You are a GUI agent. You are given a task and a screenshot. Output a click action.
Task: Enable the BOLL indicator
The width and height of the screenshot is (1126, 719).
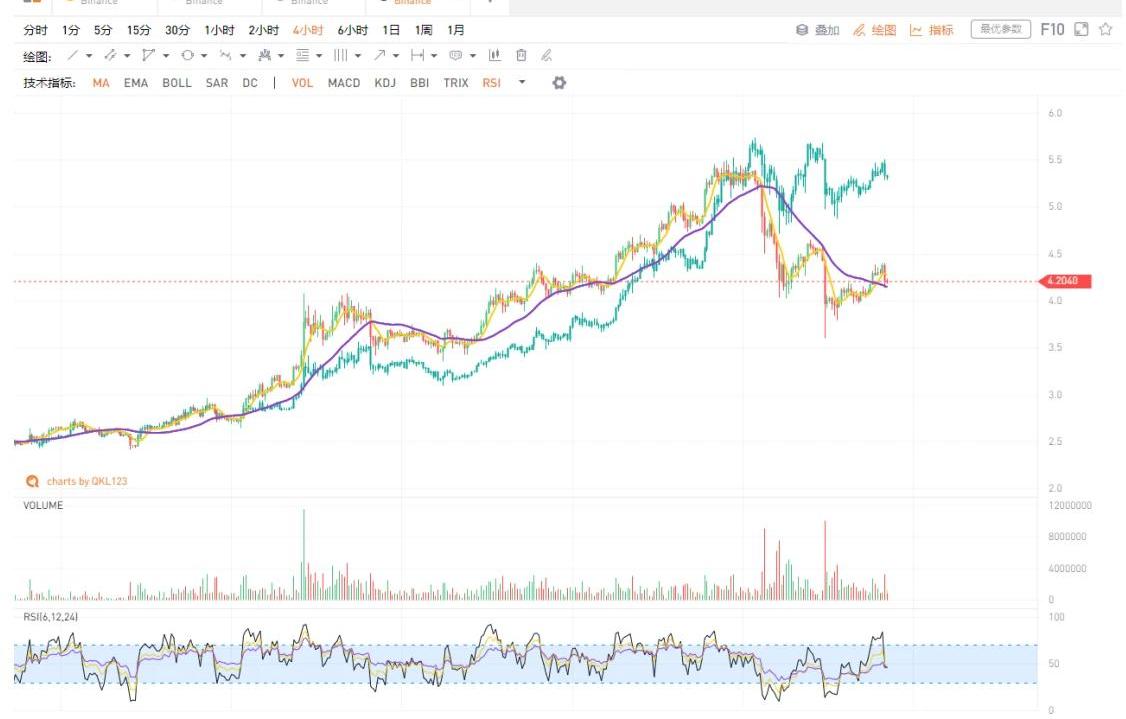(177, 83)
